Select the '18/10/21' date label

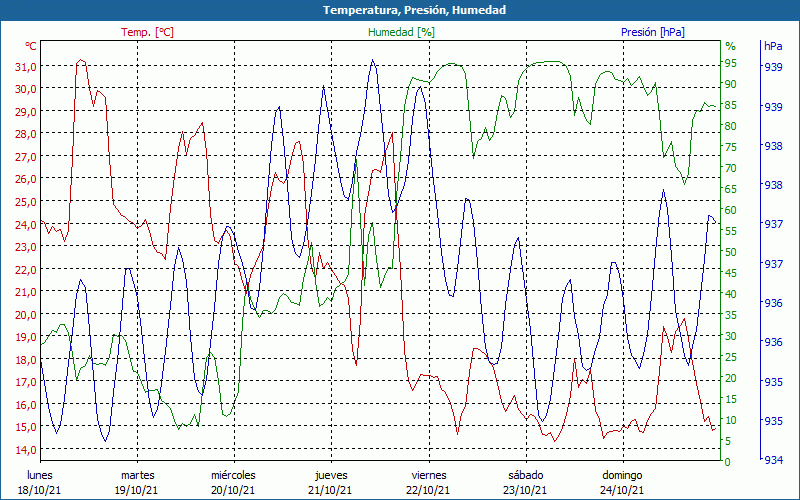[x=39, y=491]
